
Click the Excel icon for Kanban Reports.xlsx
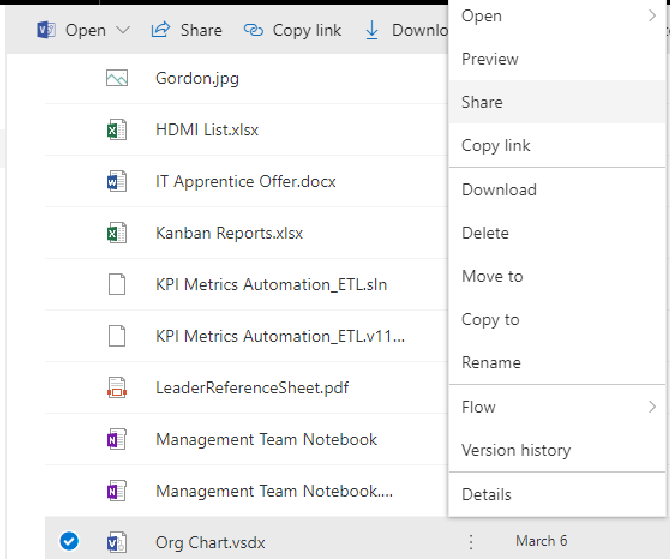point(117,233)
